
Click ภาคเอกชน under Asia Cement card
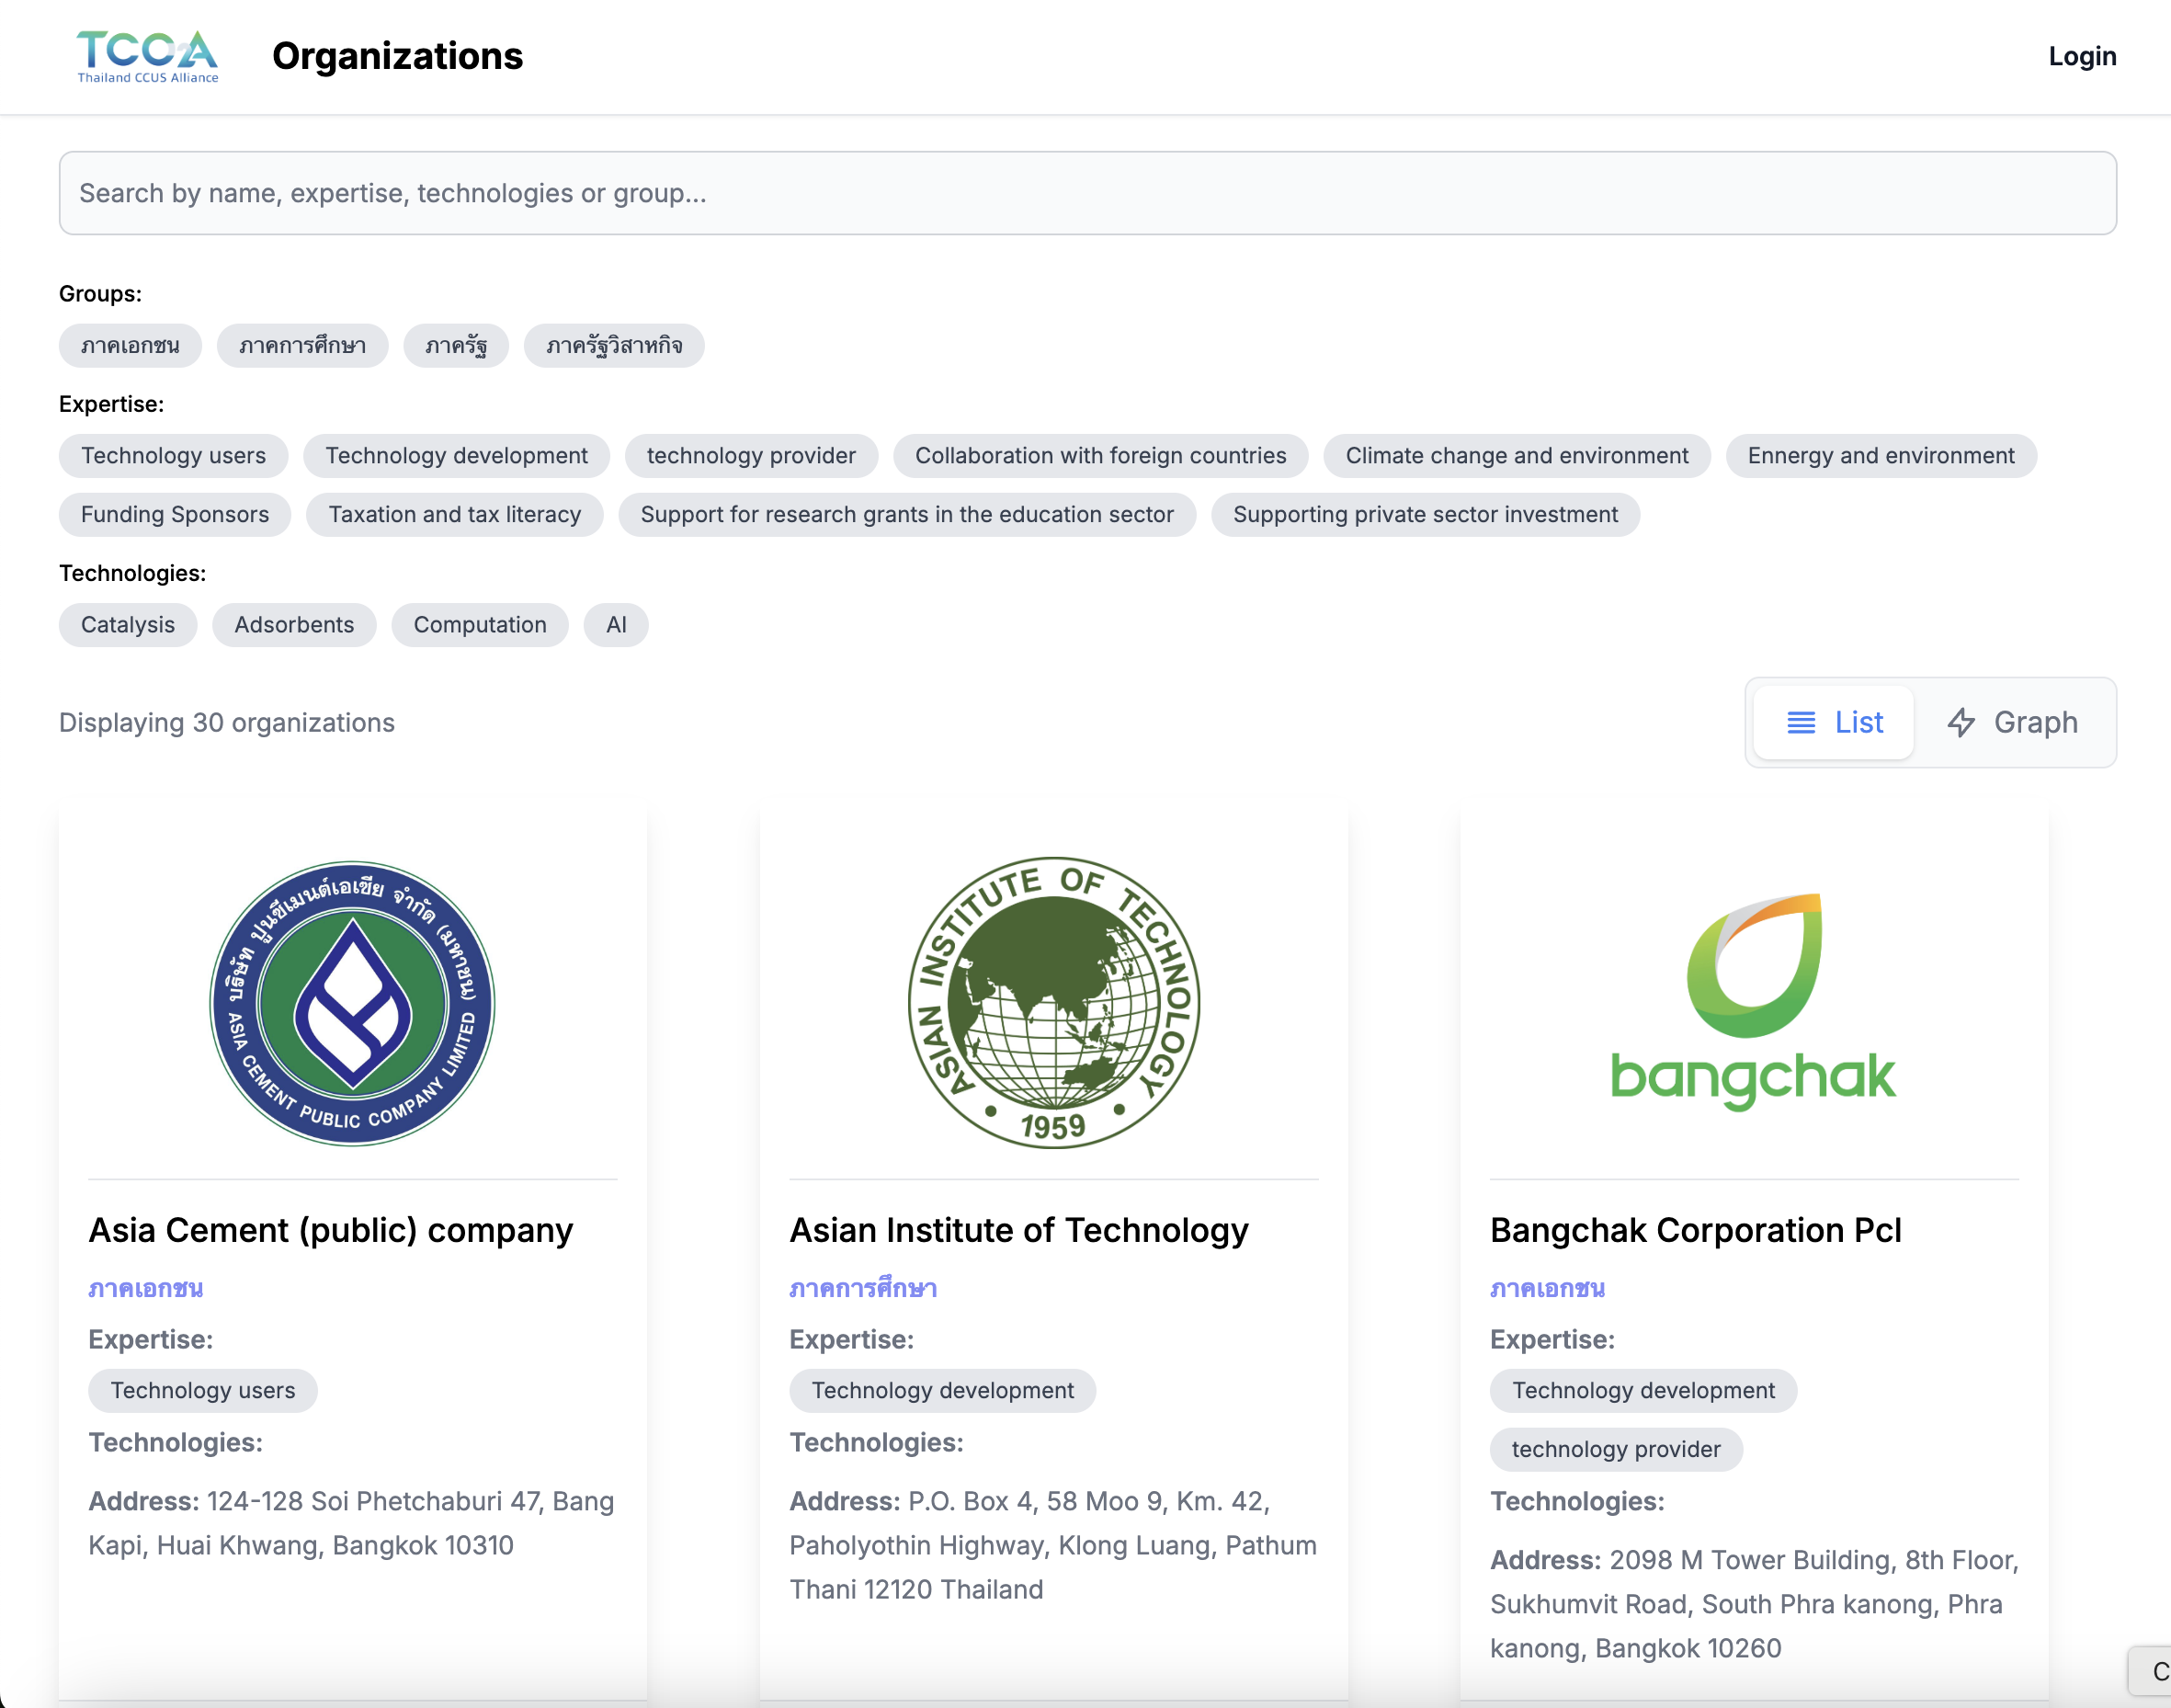[146, 1288]
